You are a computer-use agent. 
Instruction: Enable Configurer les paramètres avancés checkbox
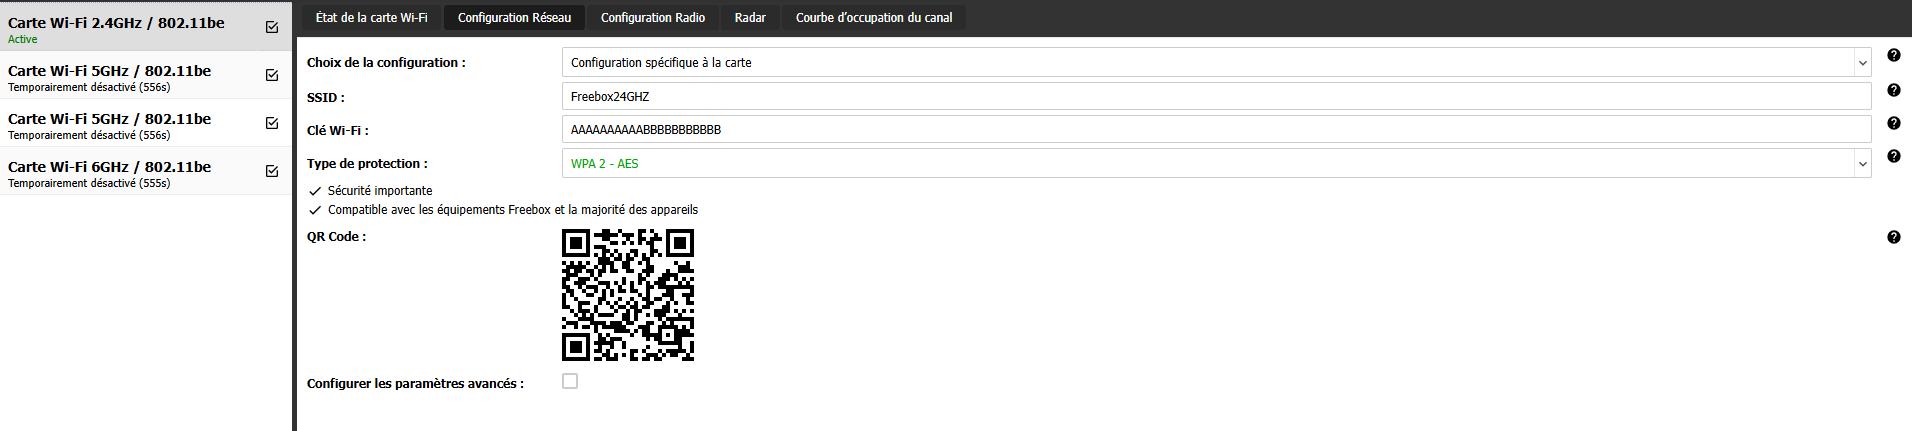pyautogui.click(x=570, y=381)
